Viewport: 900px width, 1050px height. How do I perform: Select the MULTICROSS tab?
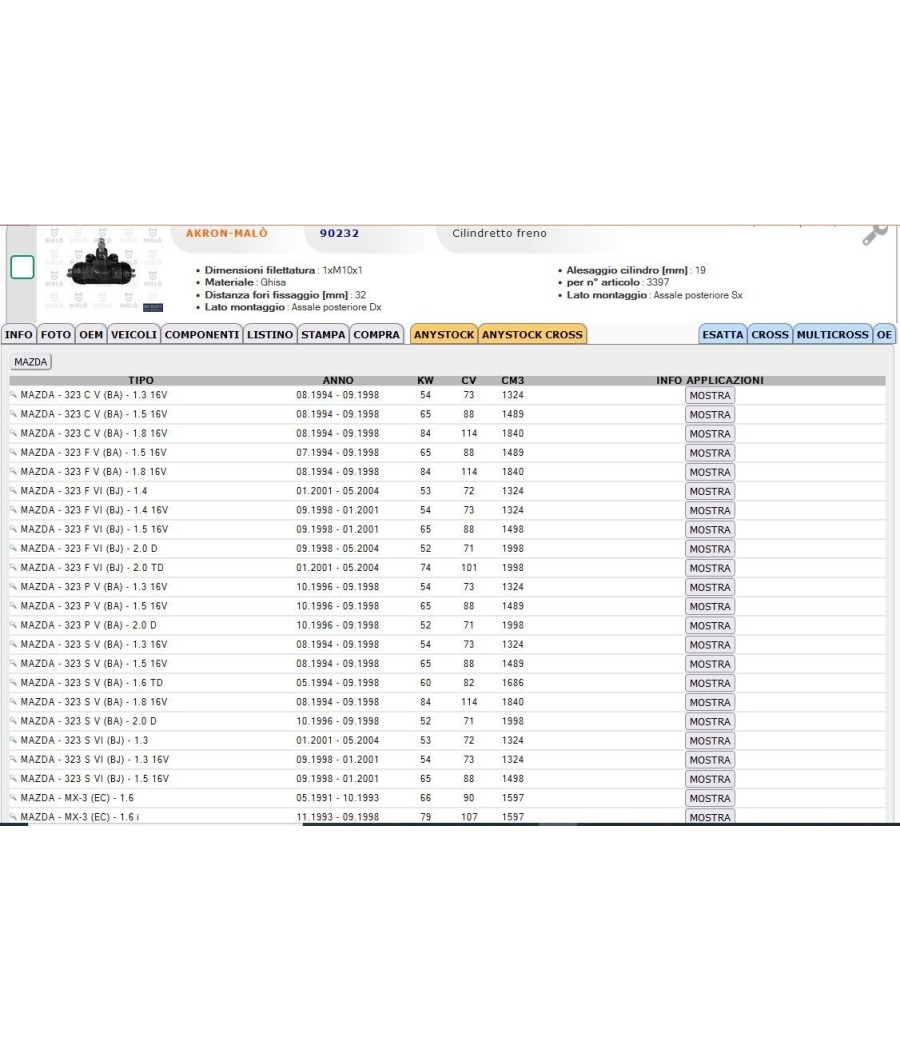point(832,335)
